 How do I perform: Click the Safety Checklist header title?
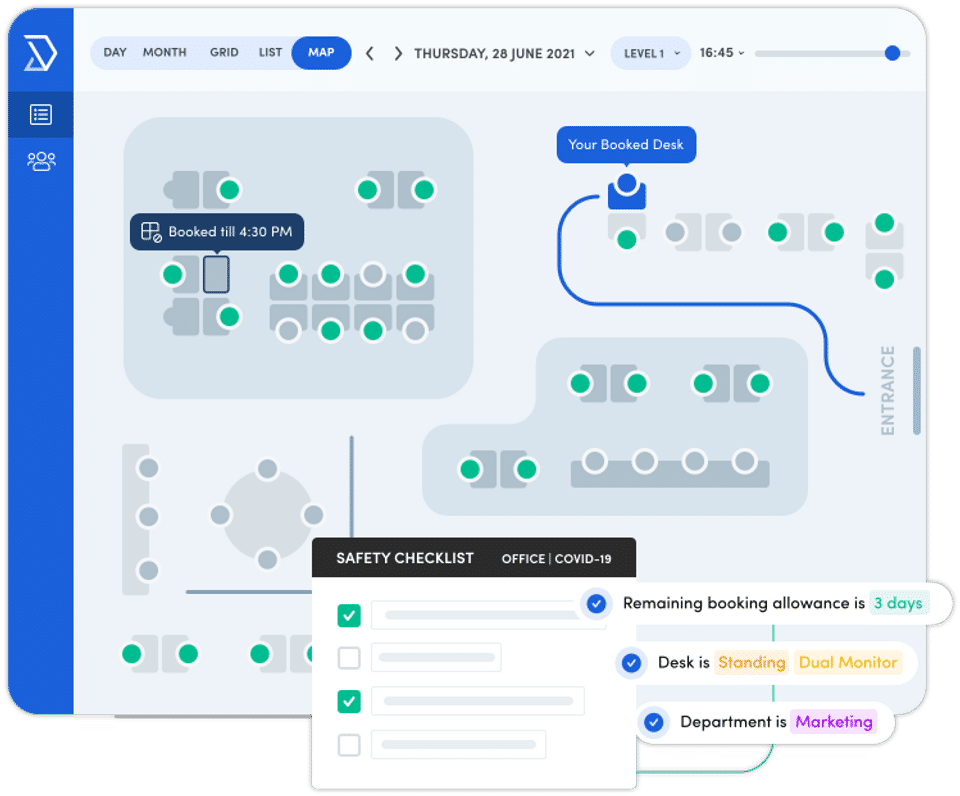click(x=405, y=558)
